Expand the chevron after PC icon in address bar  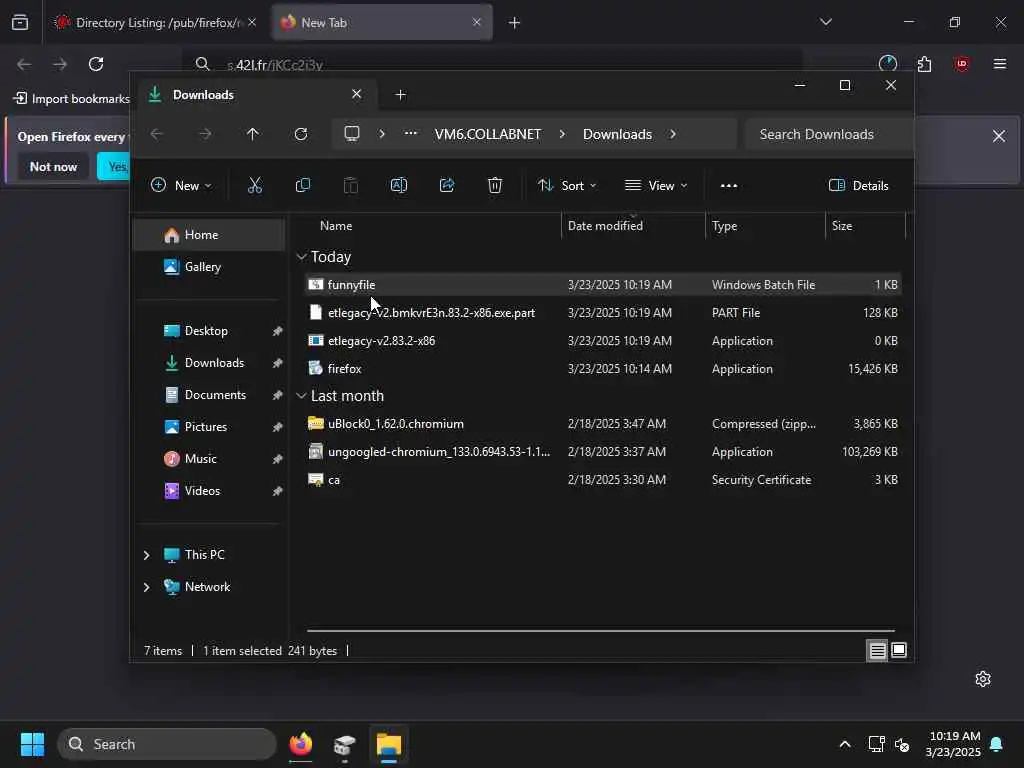[382, 134]
